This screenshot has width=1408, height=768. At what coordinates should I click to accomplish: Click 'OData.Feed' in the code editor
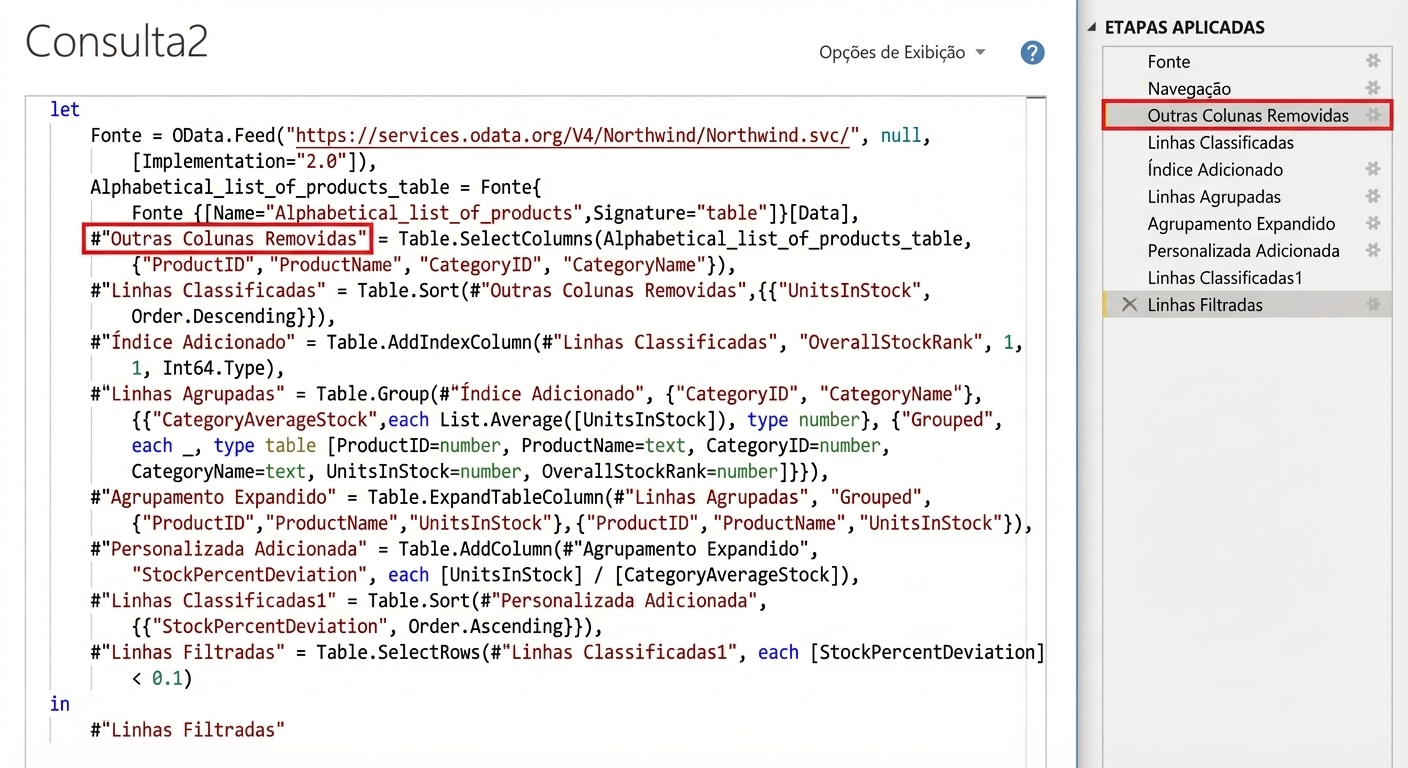(x=223, y=135)
